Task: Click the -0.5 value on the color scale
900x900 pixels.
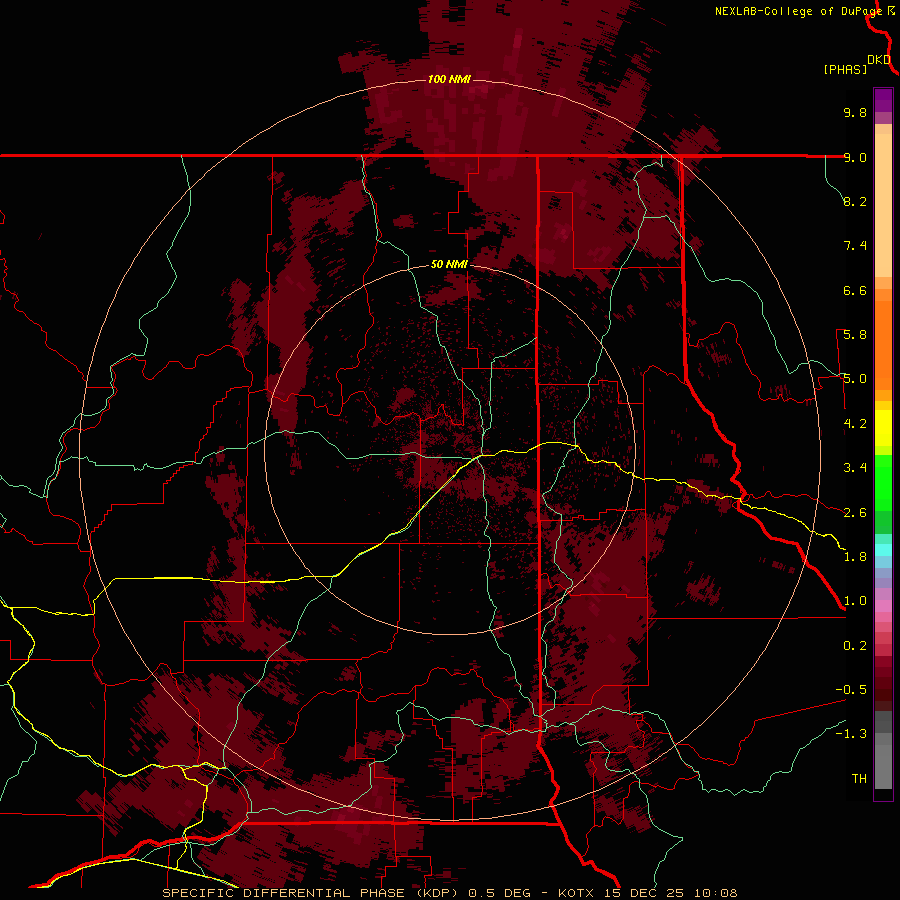Action: (851, 690)
